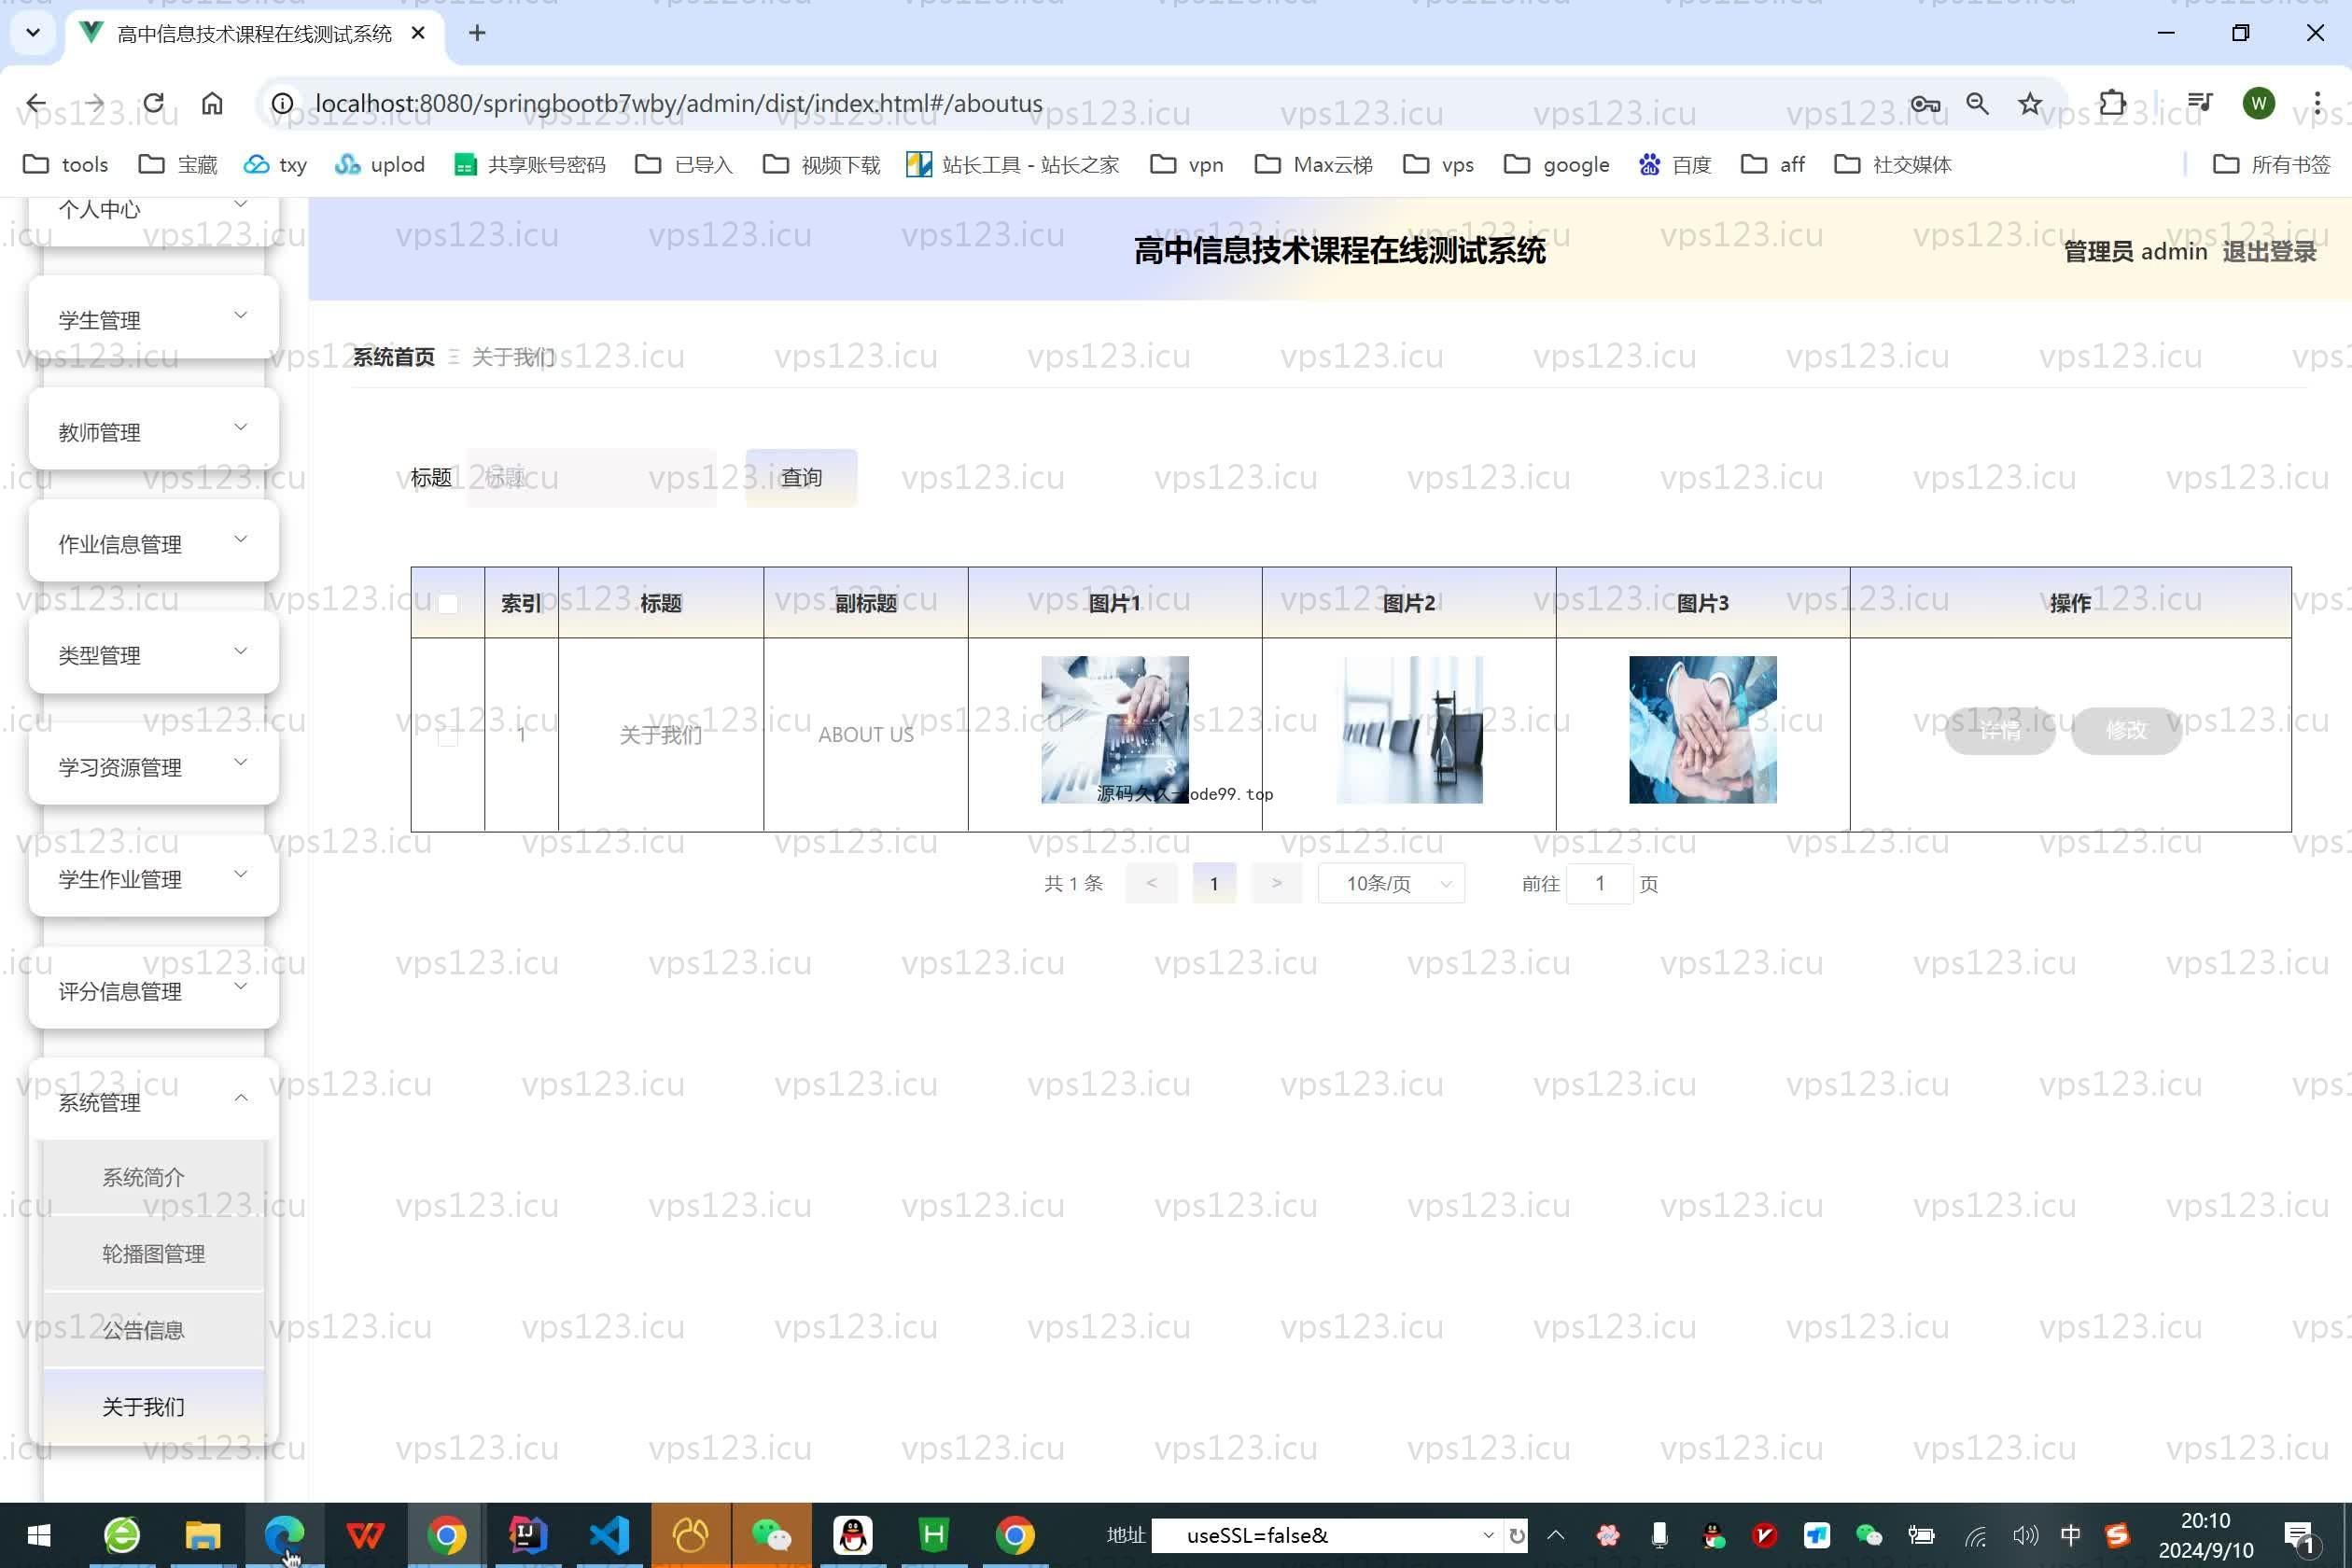Image resolution: width=2352 pixels, height=1568 pixels.
Task: Open the 公告信息 submenu item
Action: tap(153, 1330)
